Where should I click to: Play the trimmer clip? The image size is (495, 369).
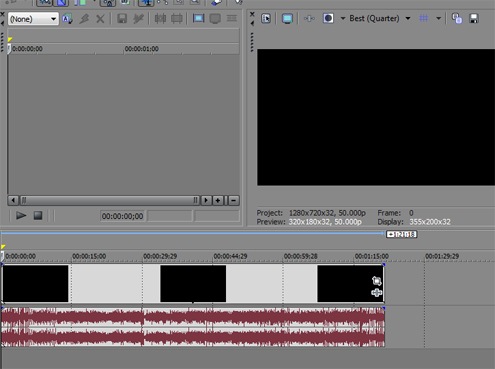click(x=21, y=216)
